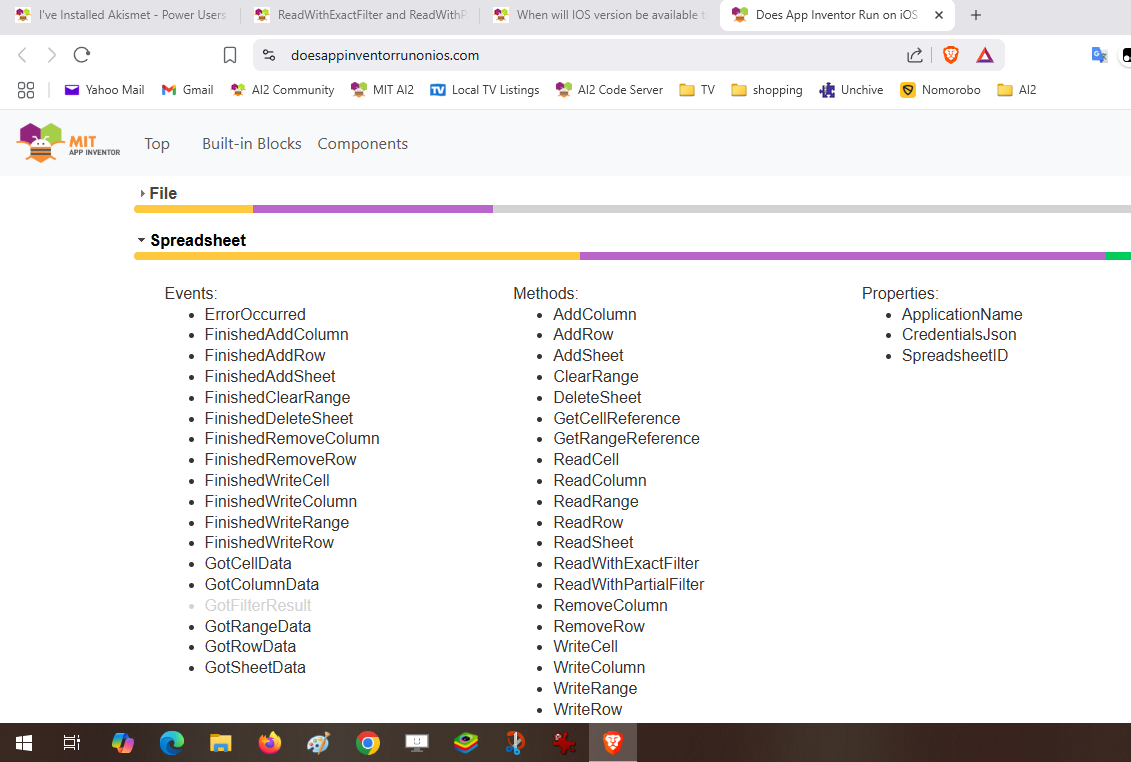The width and height of the screenshot is (1131, 762).
Task: Open Google Chrome from taskbar
Action: 368,743
